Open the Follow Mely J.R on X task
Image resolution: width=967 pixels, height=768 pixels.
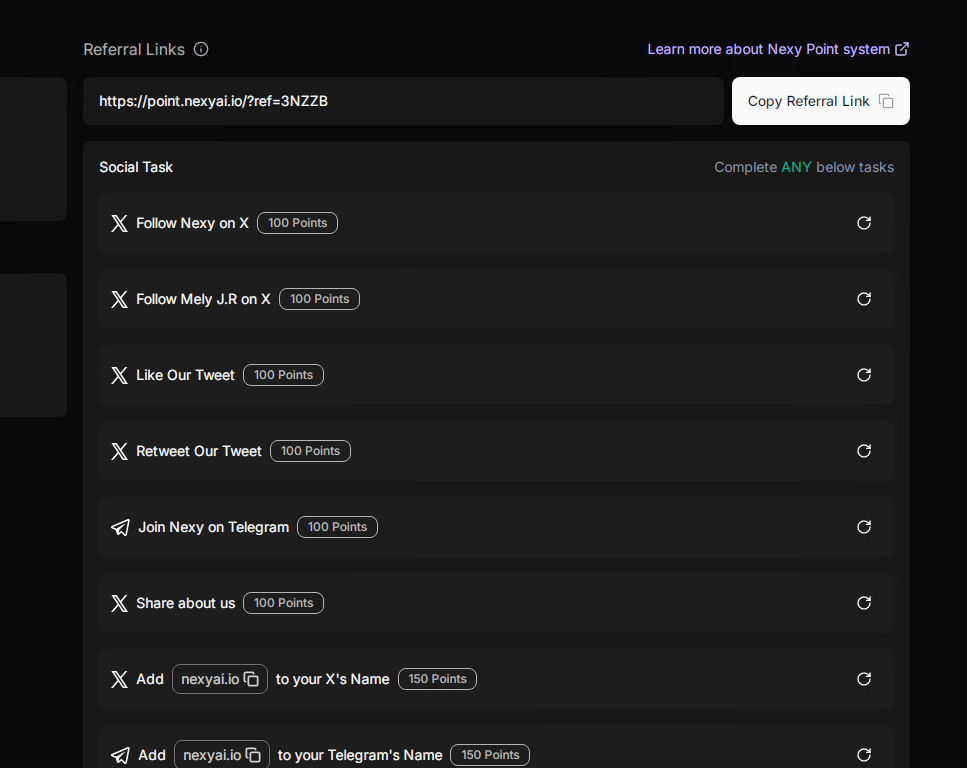point(496,299)
